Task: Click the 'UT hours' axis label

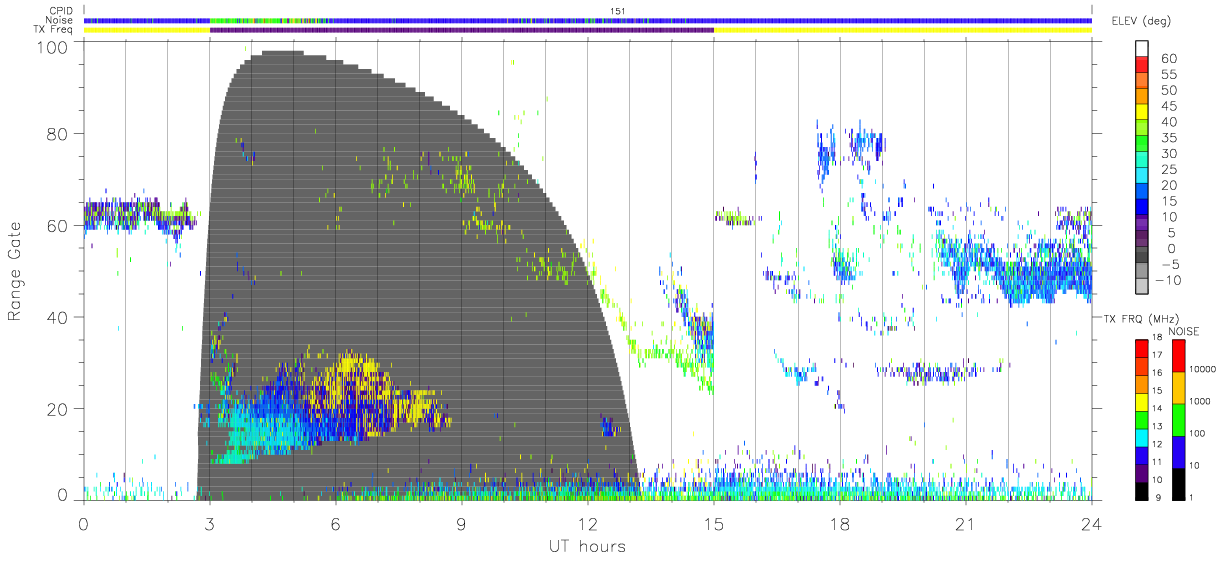Action: point(586,547)
